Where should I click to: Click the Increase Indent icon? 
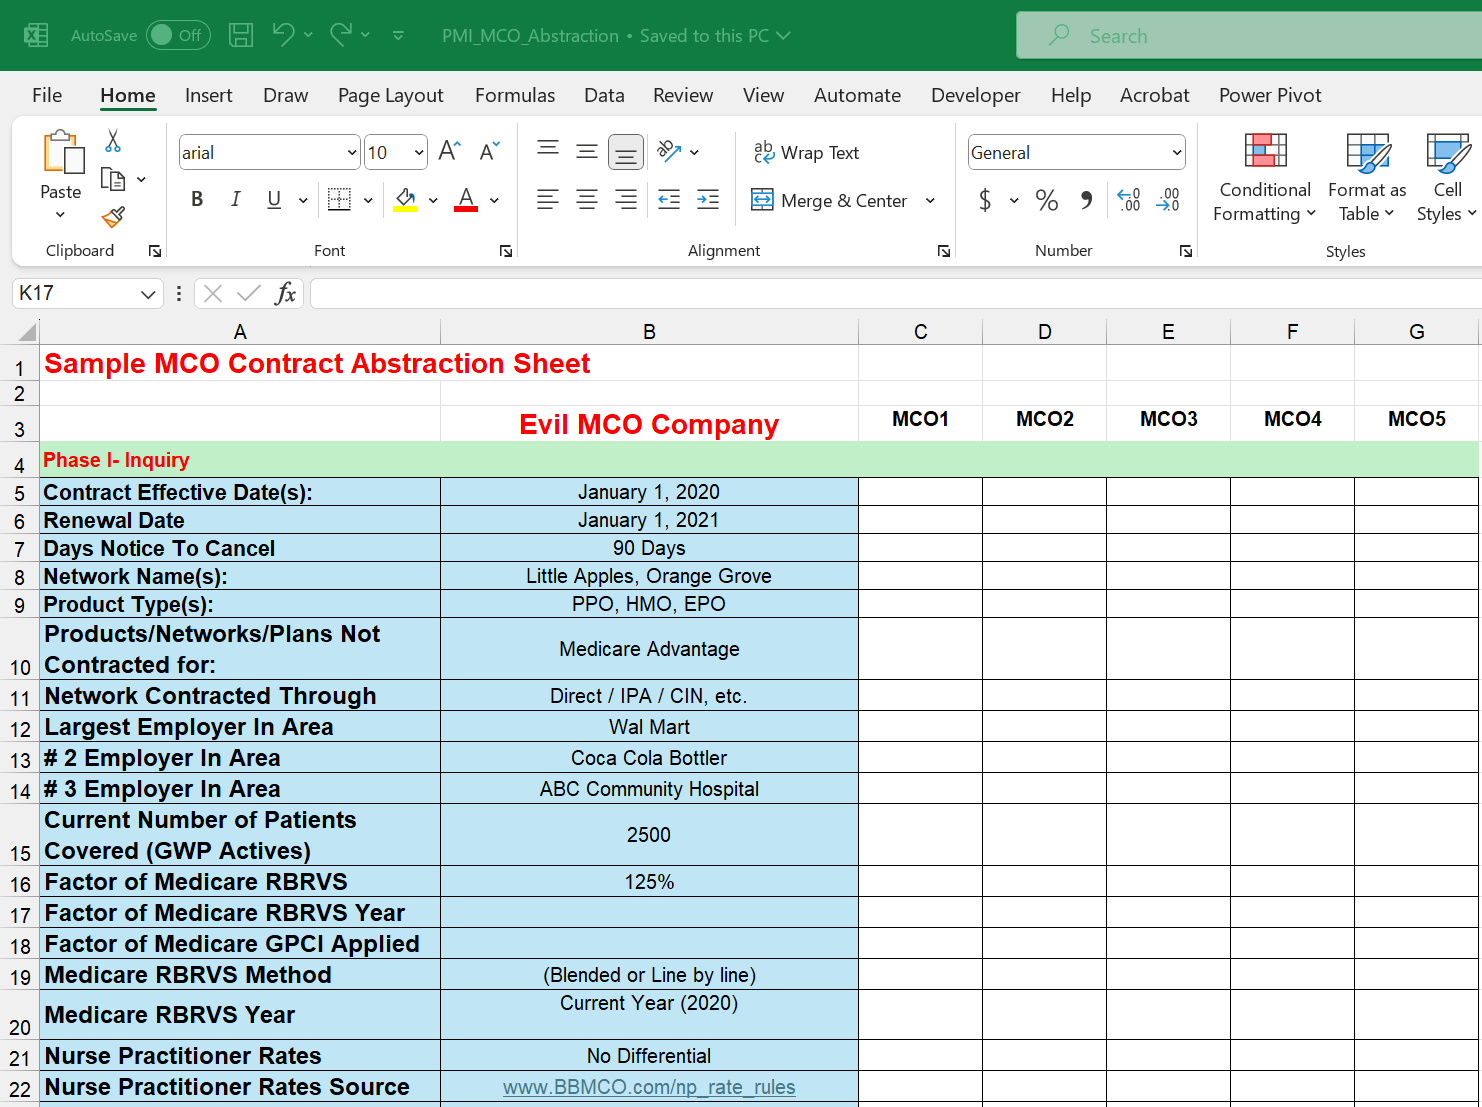[707, 200]
